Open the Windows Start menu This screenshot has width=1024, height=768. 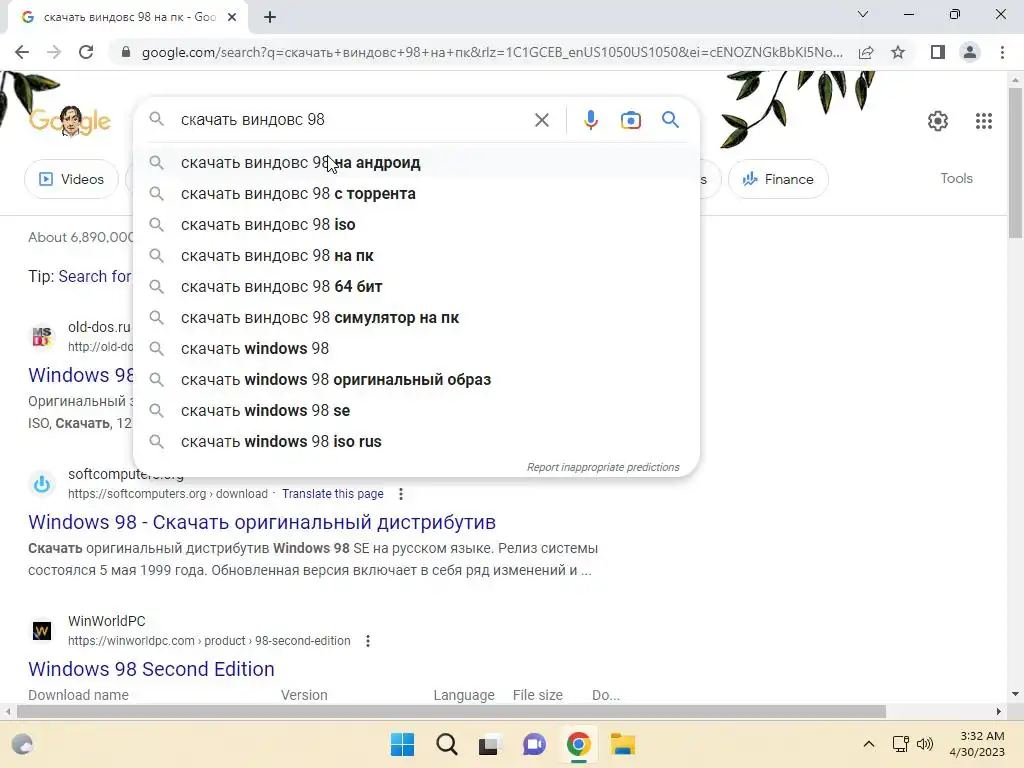click(x=402, y=744)
